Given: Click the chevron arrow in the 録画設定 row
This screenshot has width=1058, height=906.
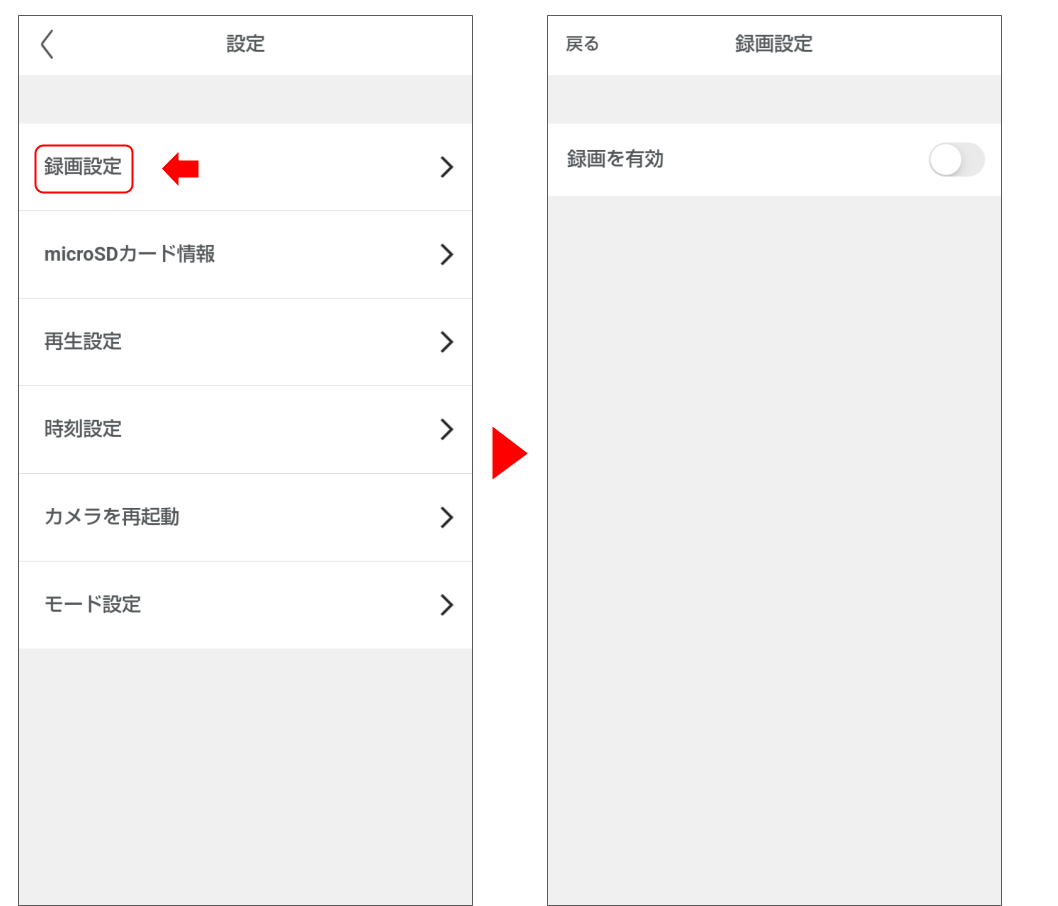Looking at the screenshot, I should click(446, 167).
